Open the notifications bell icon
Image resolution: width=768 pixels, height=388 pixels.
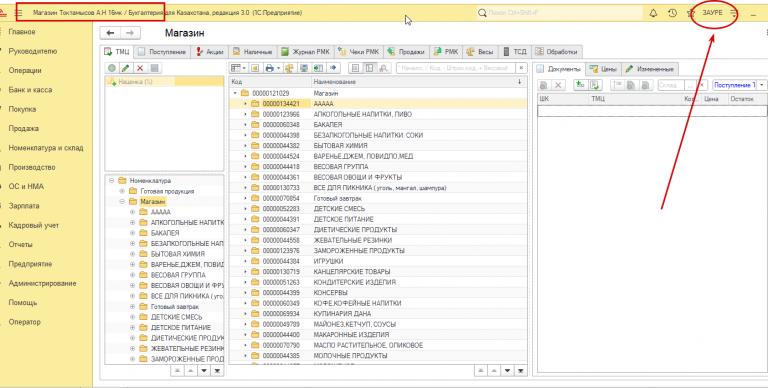tap(653, 13)
